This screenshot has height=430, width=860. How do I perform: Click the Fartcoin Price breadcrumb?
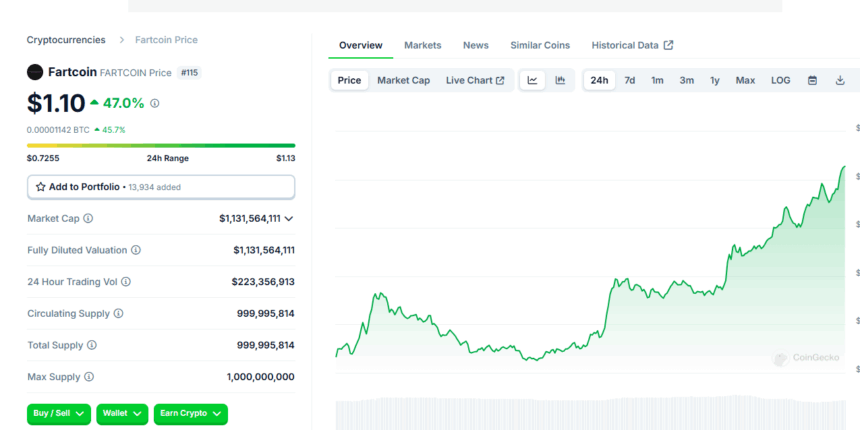click(166, 40)
